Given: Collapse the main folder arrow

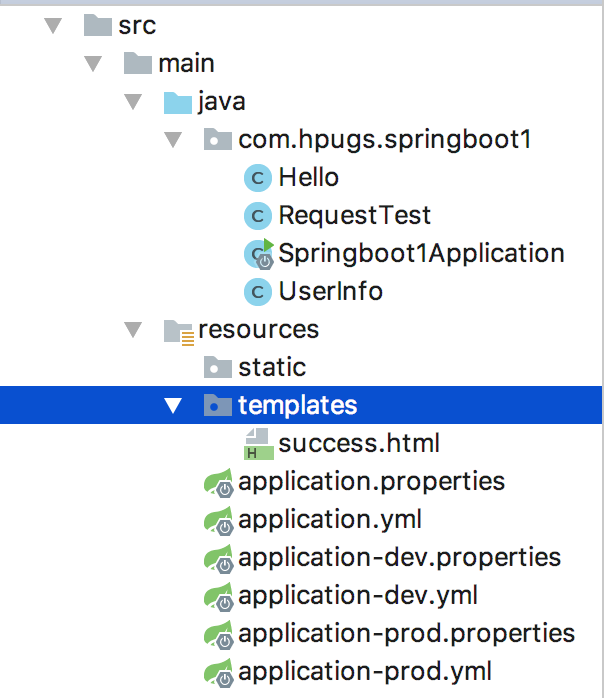Looking at the screenshot, I should tap(94, 63).
